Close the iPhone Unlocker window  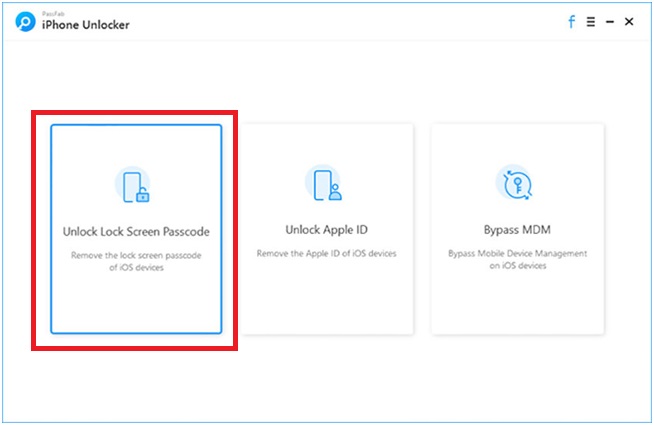[x=629, y=22]
